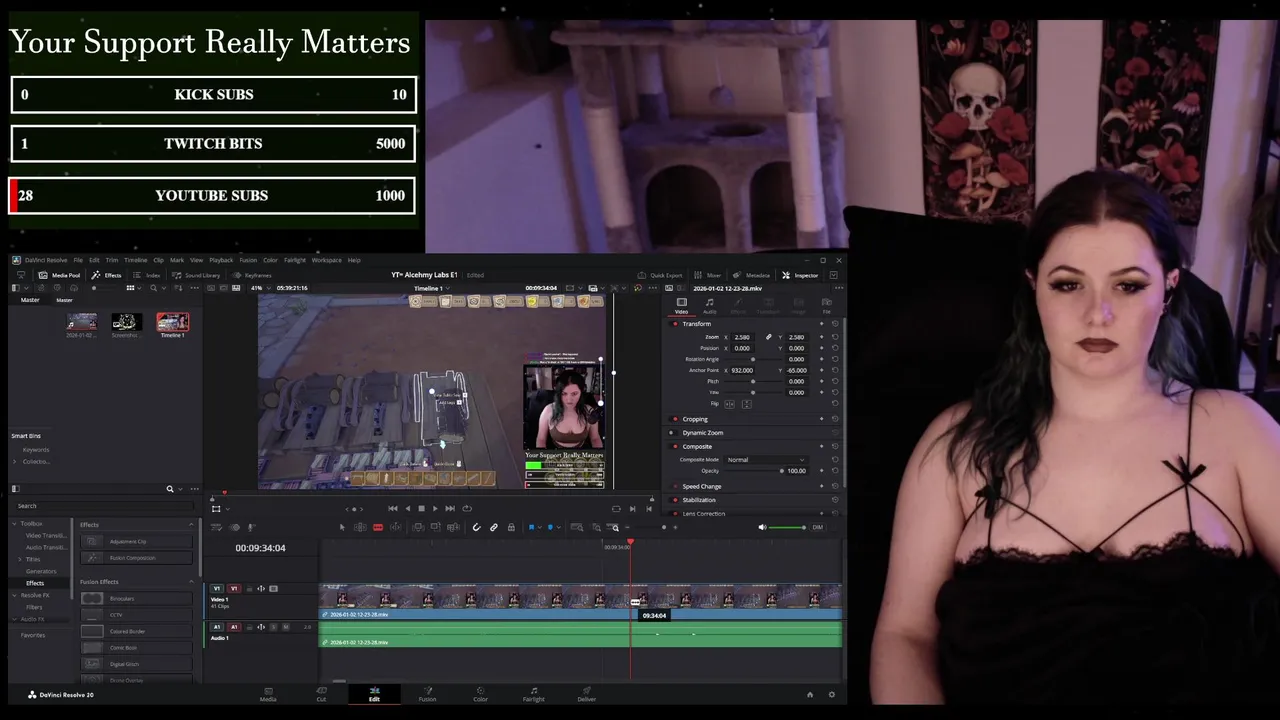
Task: Toggle the Composite enable switch
Action: (x=674, y=447)
